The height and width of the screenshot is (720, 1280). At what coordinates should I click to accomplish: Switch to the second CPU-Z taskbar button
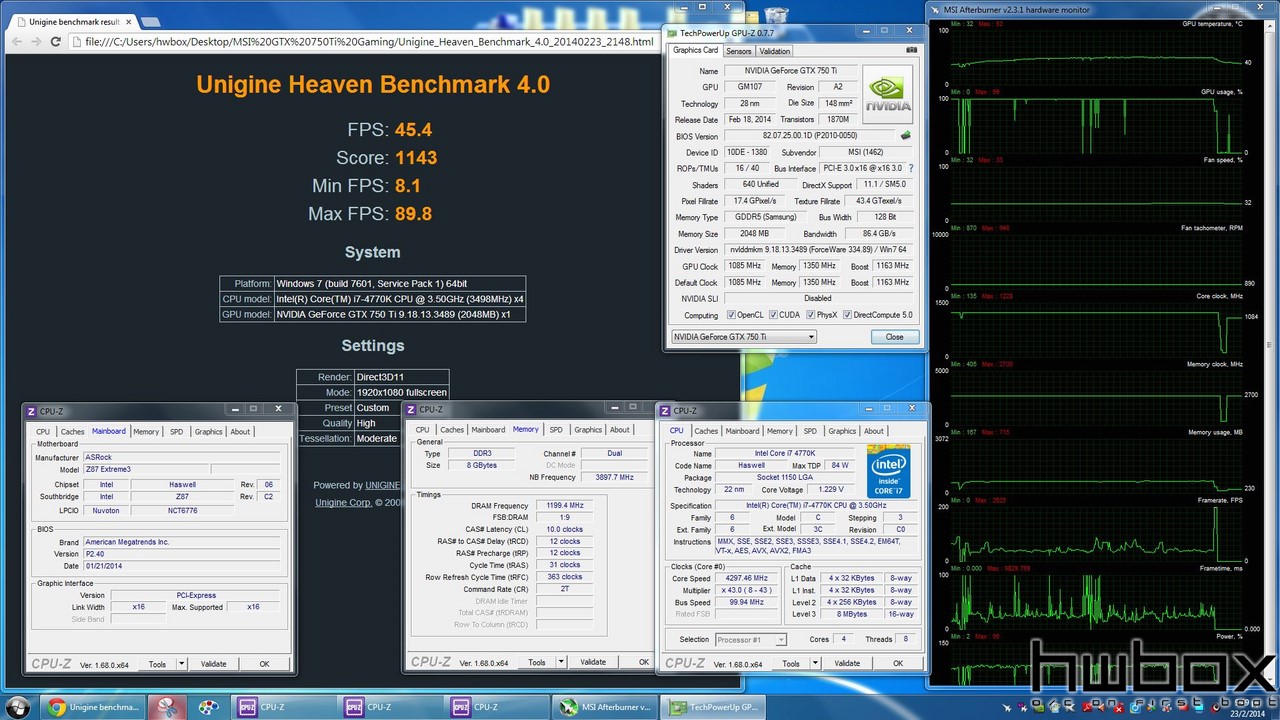tap(390, 707)
